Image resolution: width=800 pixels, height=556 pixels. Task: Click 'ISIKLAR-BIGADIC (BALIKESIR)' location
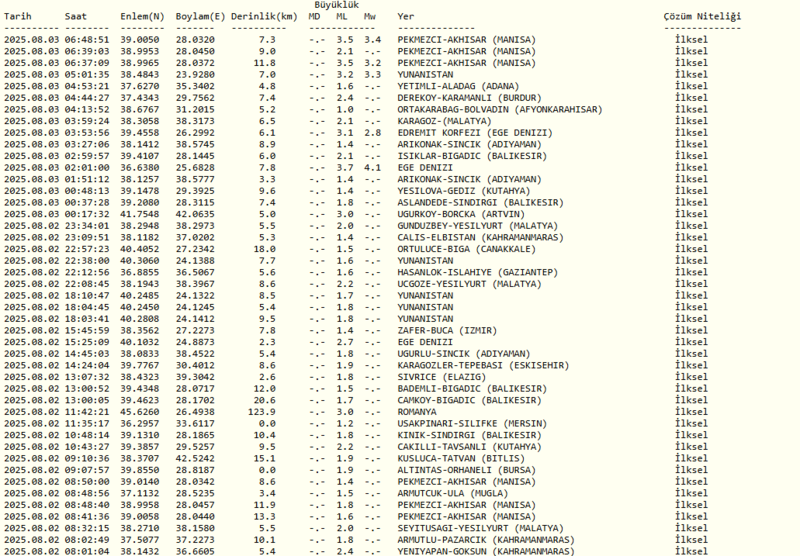coord(472,156)
